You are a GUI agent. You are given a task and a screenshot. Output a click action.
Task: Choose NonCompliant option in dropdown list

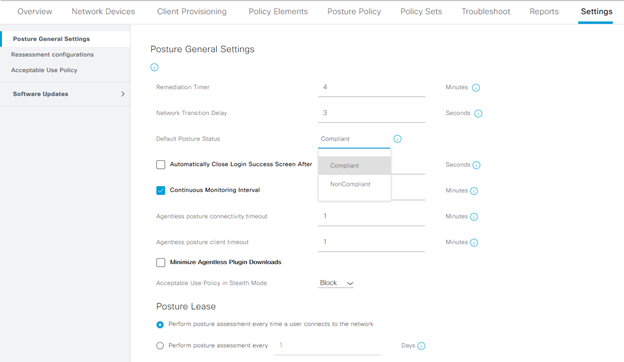354,184
